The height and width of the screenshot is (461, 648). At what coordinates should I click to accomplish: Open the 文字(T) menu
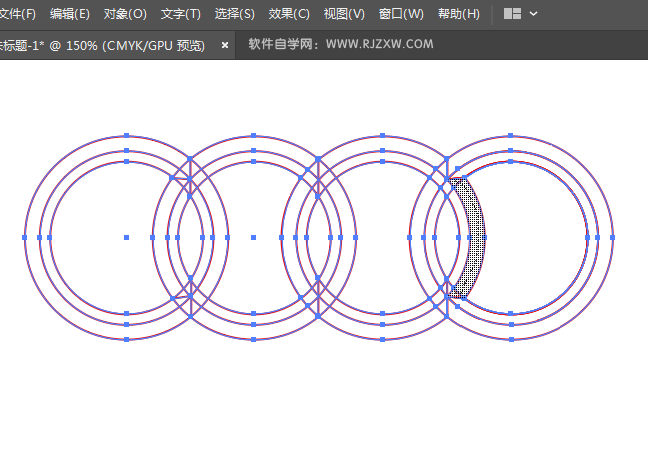(x=181, y=14)
